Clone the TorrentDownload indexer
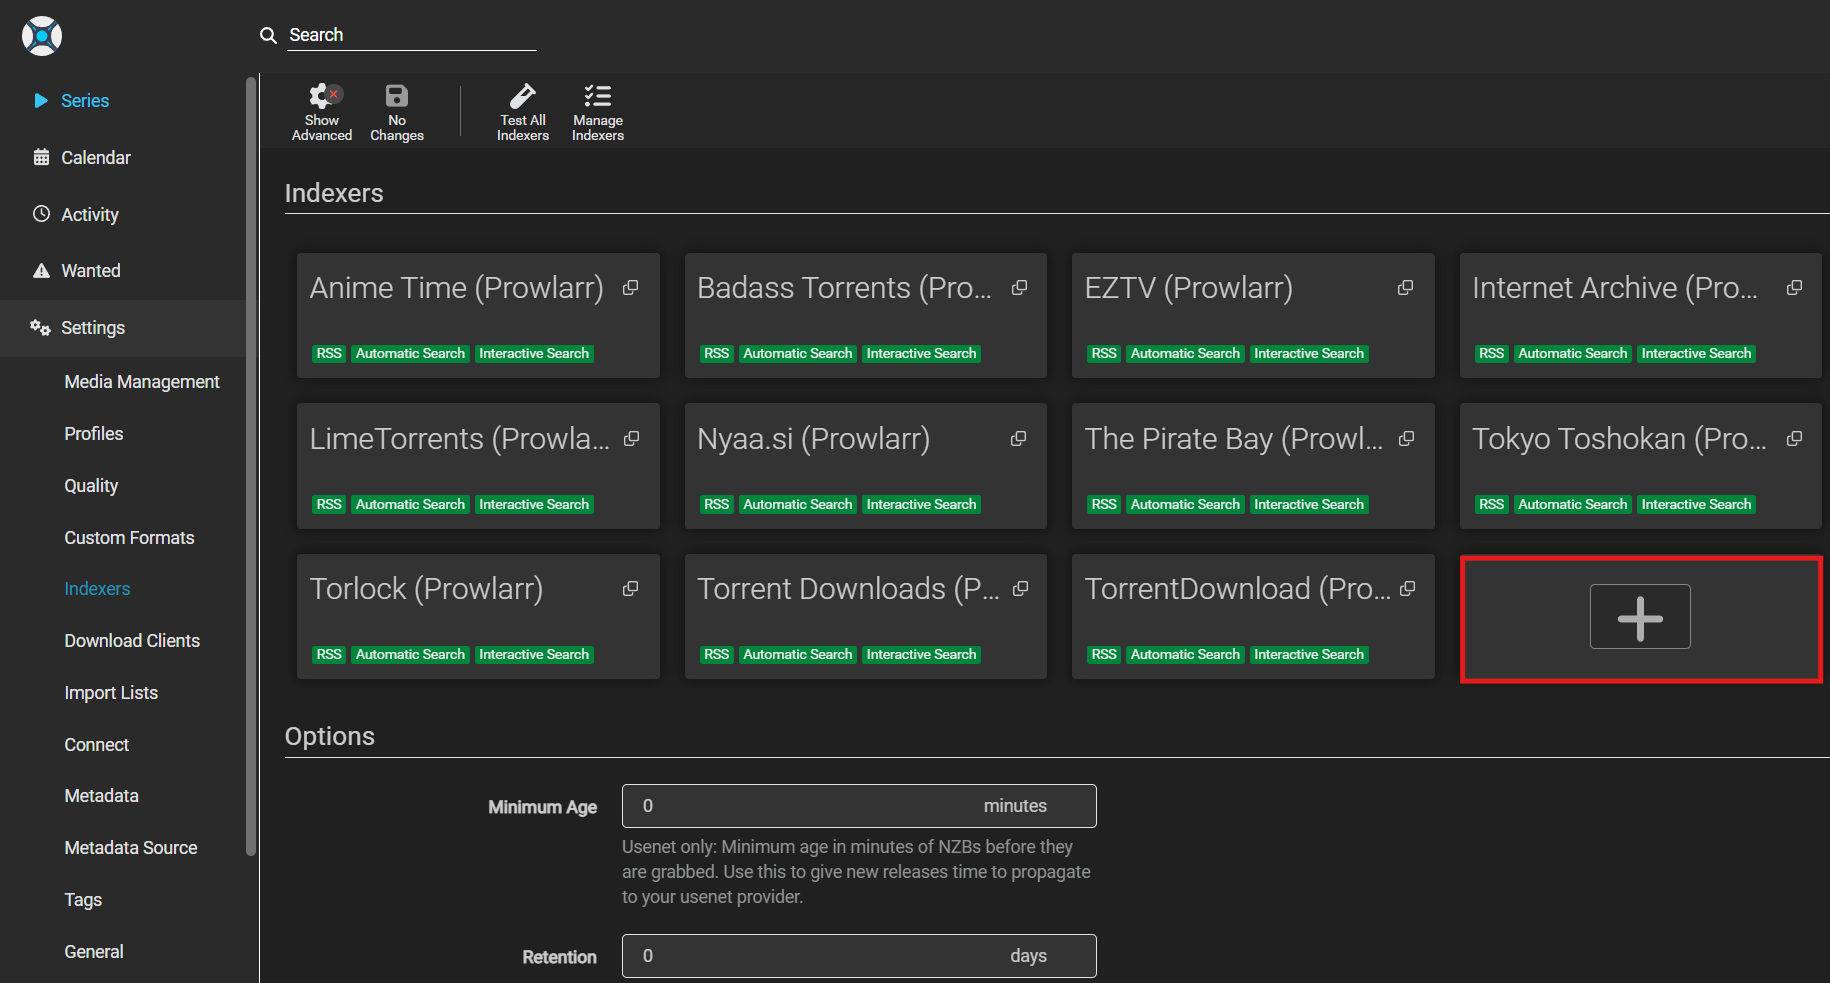1830x983 pixels. 1408,589
